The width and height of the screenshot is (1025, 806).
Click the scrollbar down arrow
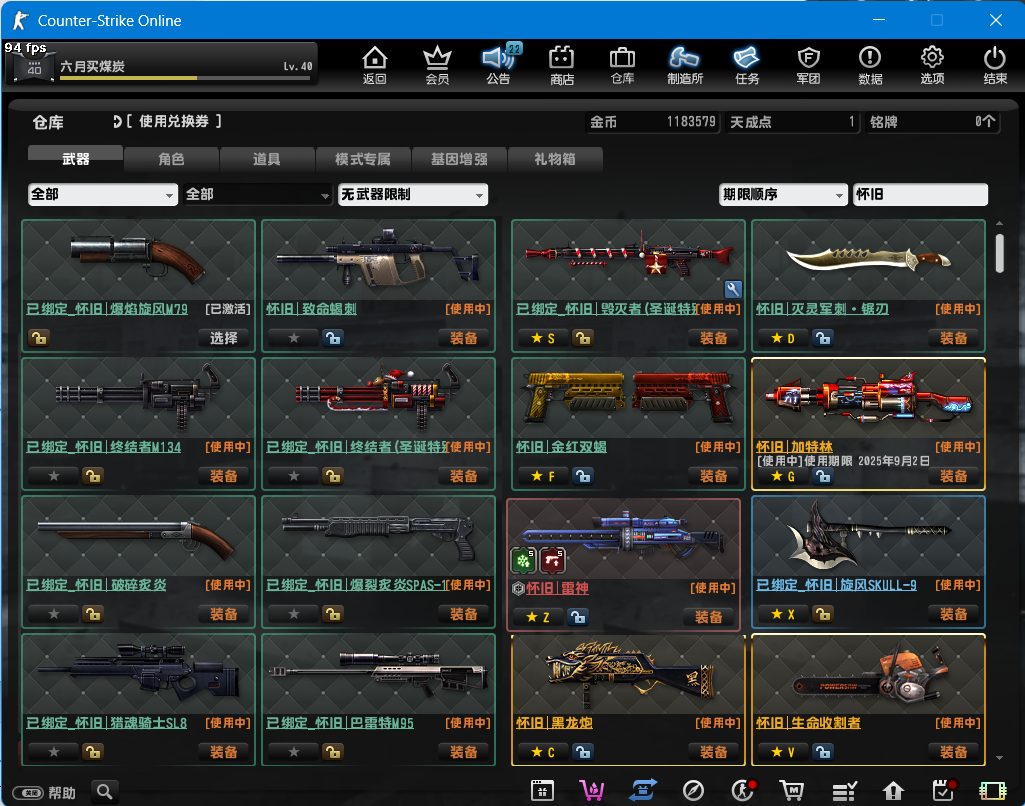(1000, 758)
